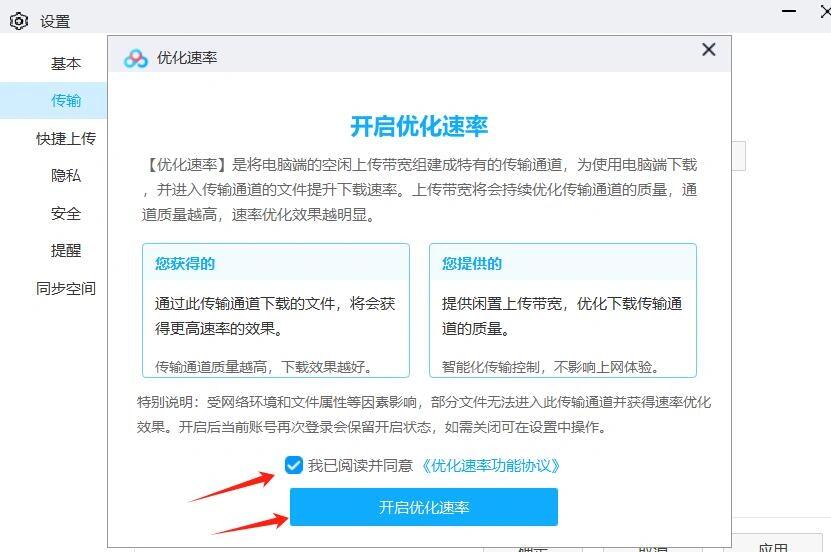Click the 您提供的 info card

(563, 310)
